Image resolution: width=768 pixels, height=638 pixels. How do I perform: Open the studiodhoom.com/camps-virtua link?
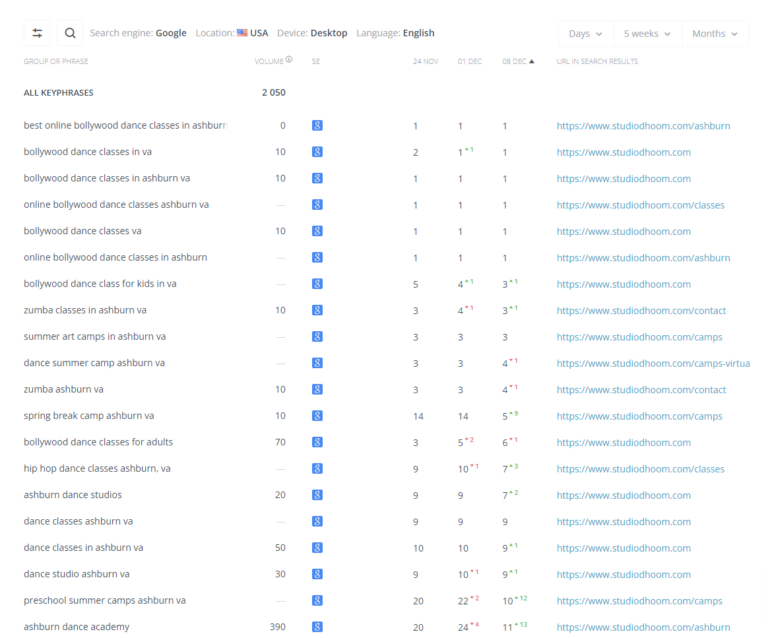(x=653, y=363)
